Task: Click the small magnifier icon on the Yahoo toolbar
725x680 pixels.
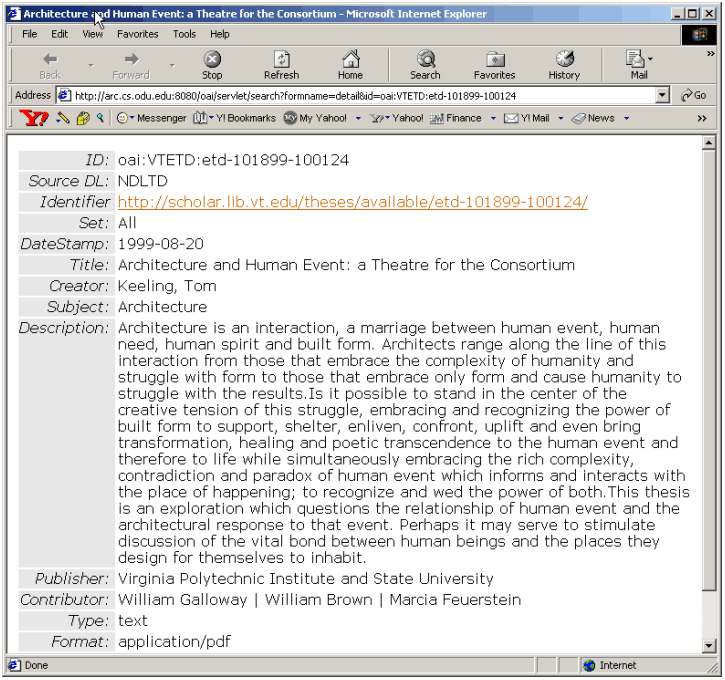Action: click(100, 118)
